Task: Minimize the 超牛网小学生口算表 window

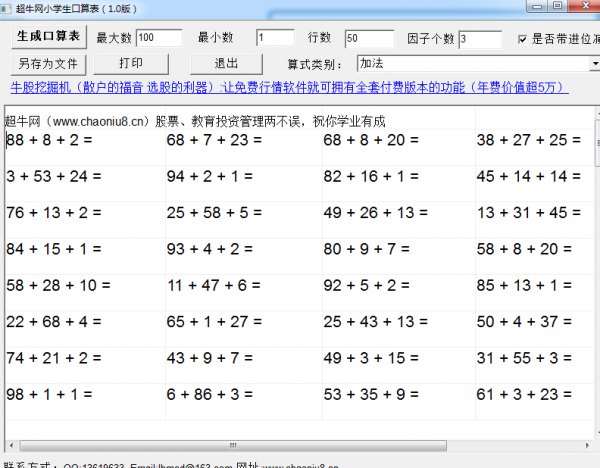Action: coord(537,6)
